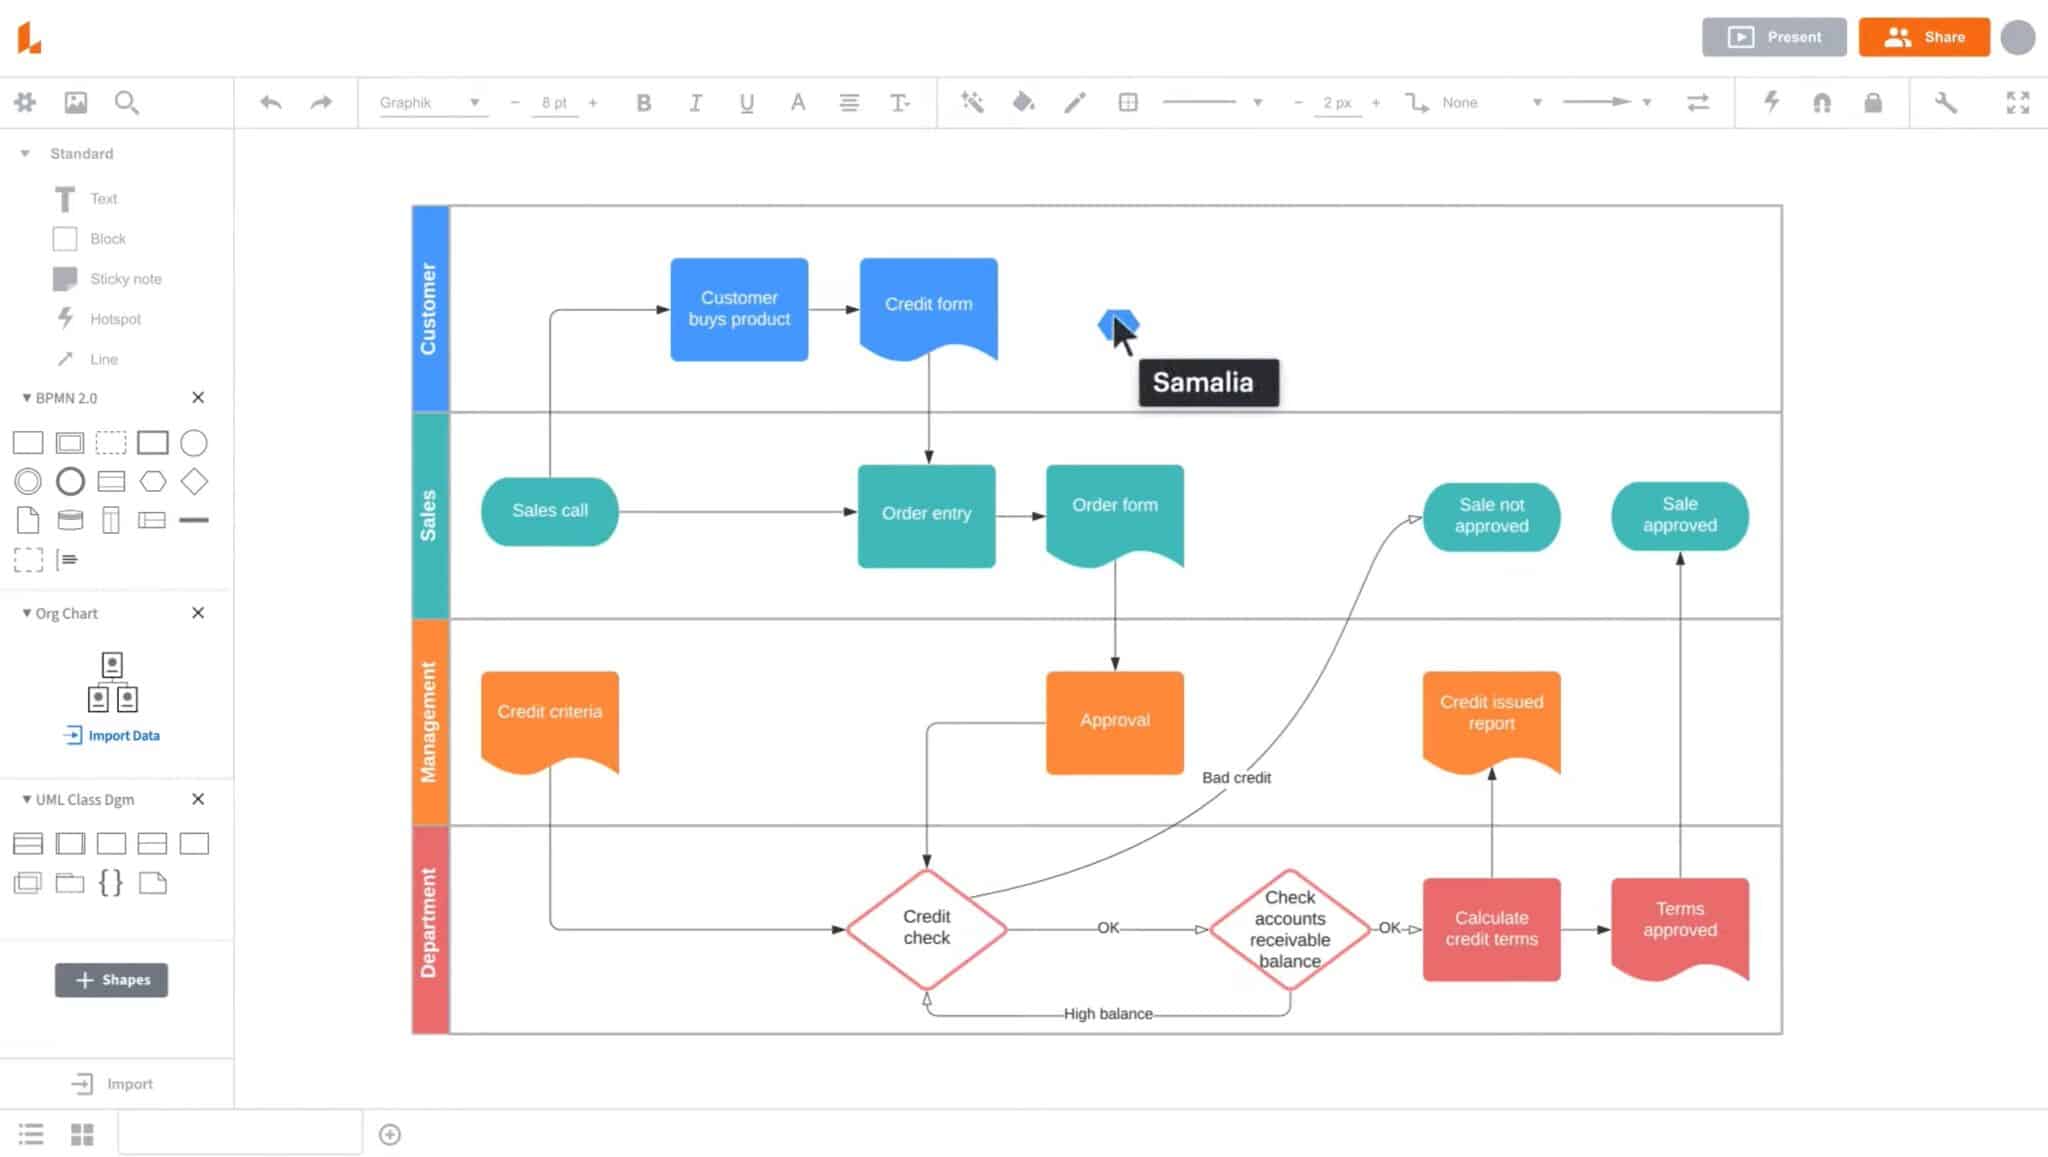Click the Import Data link in Org Chart
Image resolution: width=2048 pixels, height=1157 pixels.
coord(111,735)
